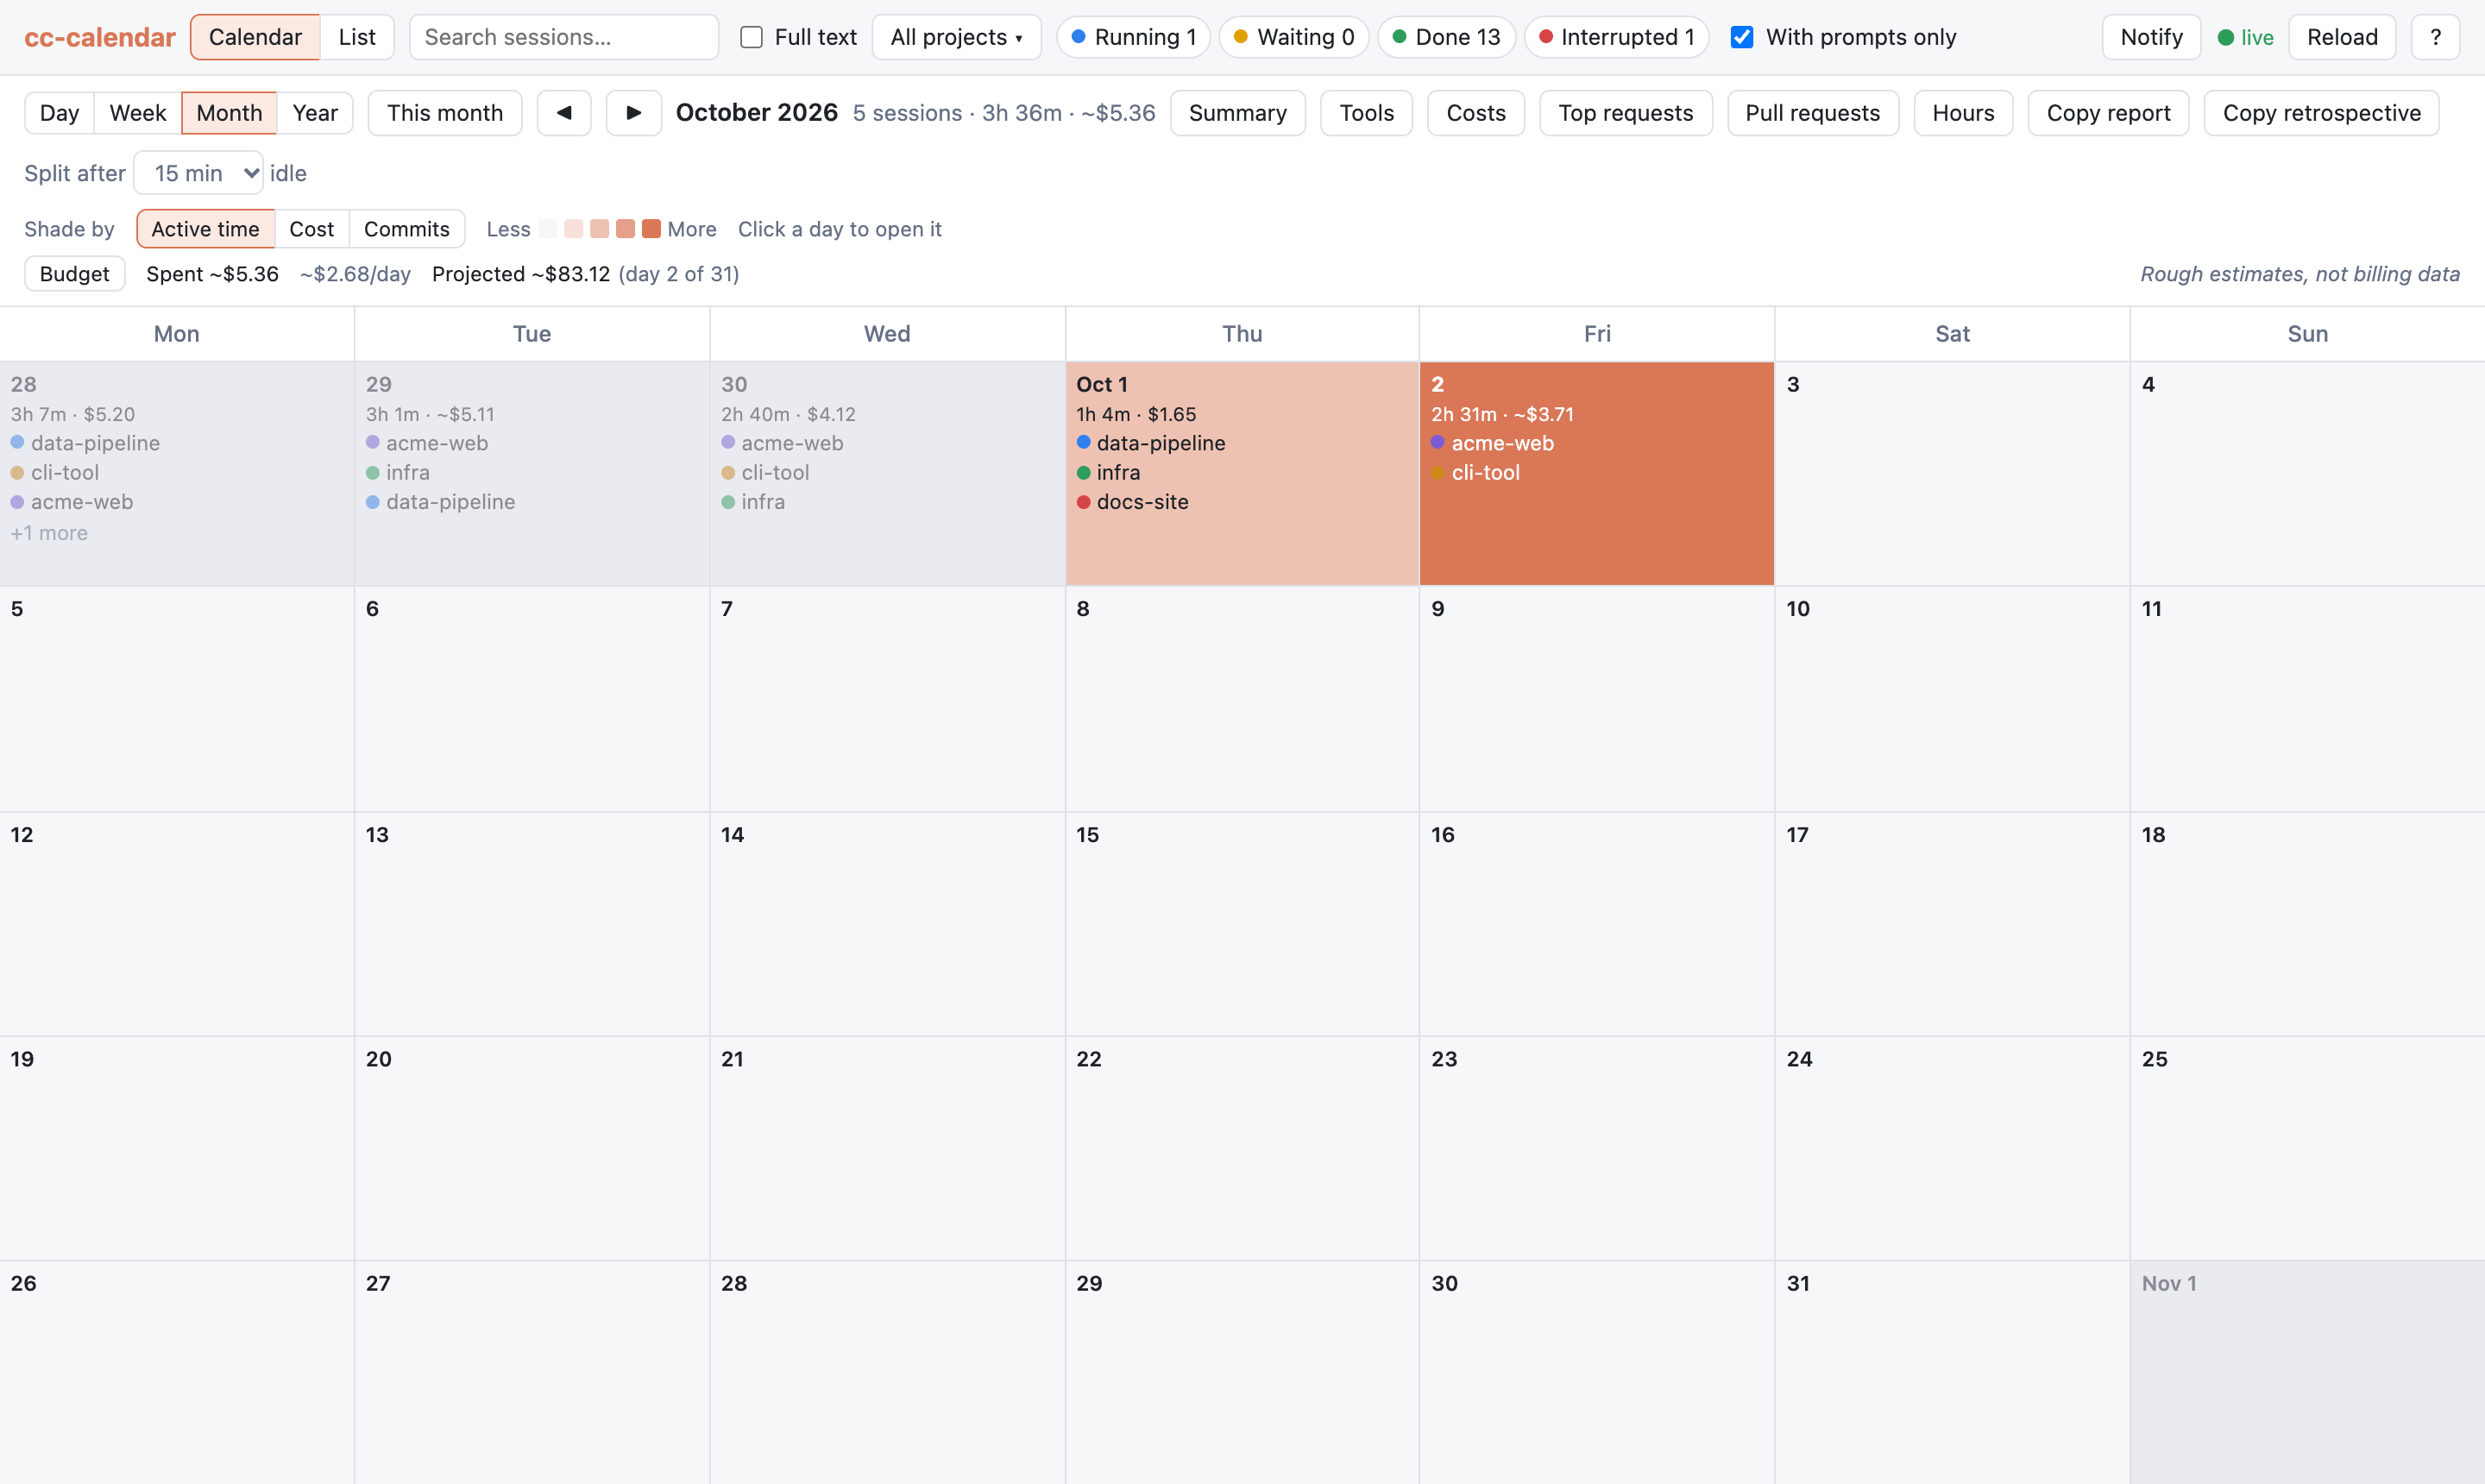Switch to Day view
Screen dimensions: 2485x1484
coord(59,113)
